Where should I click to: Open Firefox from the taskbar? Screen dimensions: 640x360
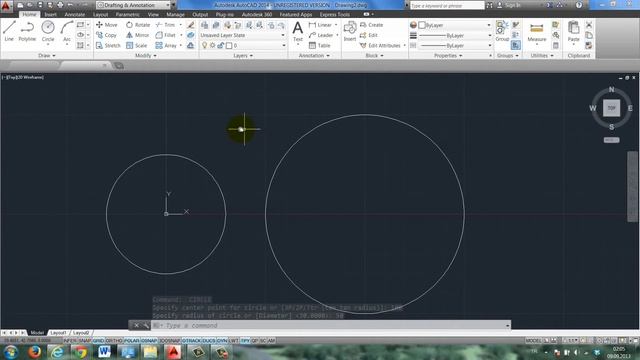tap(34, 351)
